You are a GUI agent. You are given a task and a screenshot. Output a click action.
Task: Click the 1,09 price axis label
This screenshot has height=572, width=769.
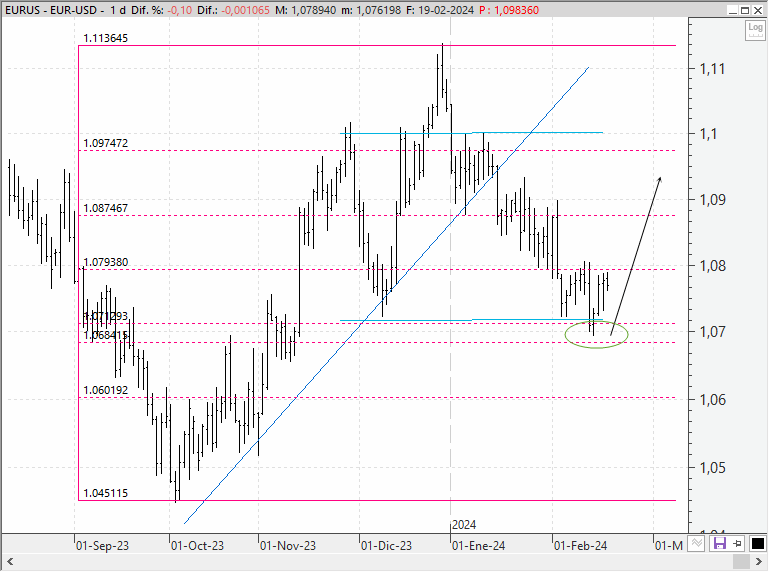713,200
